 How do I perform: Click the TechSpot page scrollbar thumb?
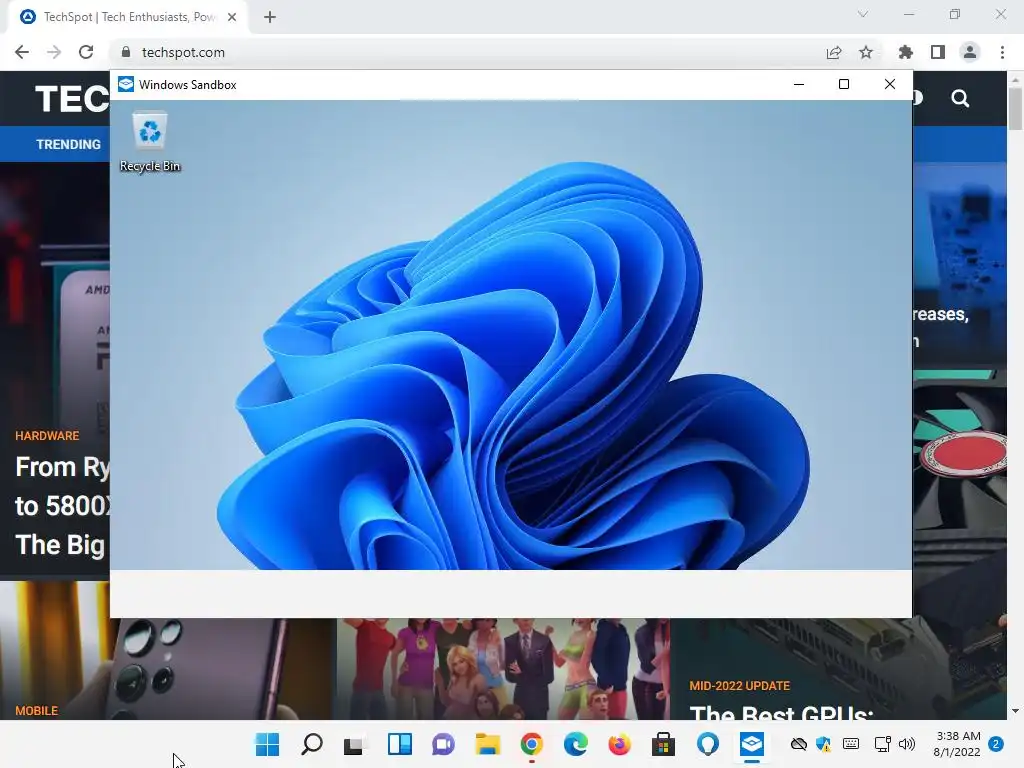(1016, 108)
